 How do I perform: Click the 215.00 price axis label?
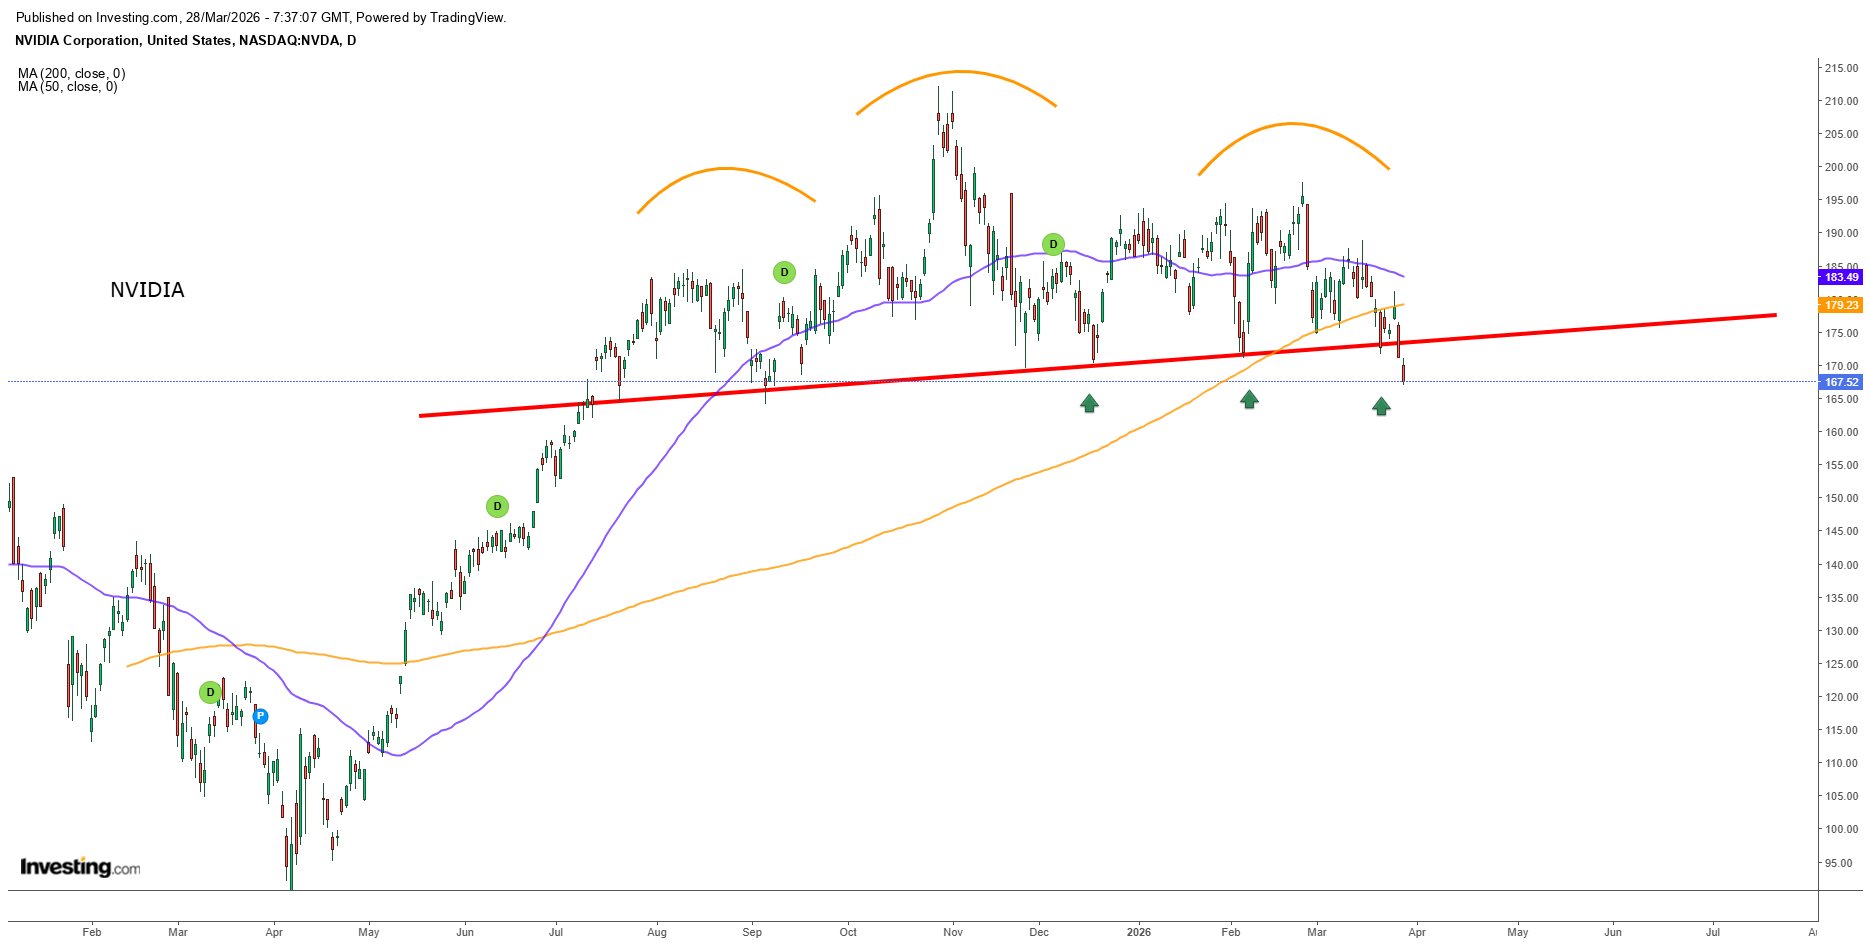[1841, 68]
